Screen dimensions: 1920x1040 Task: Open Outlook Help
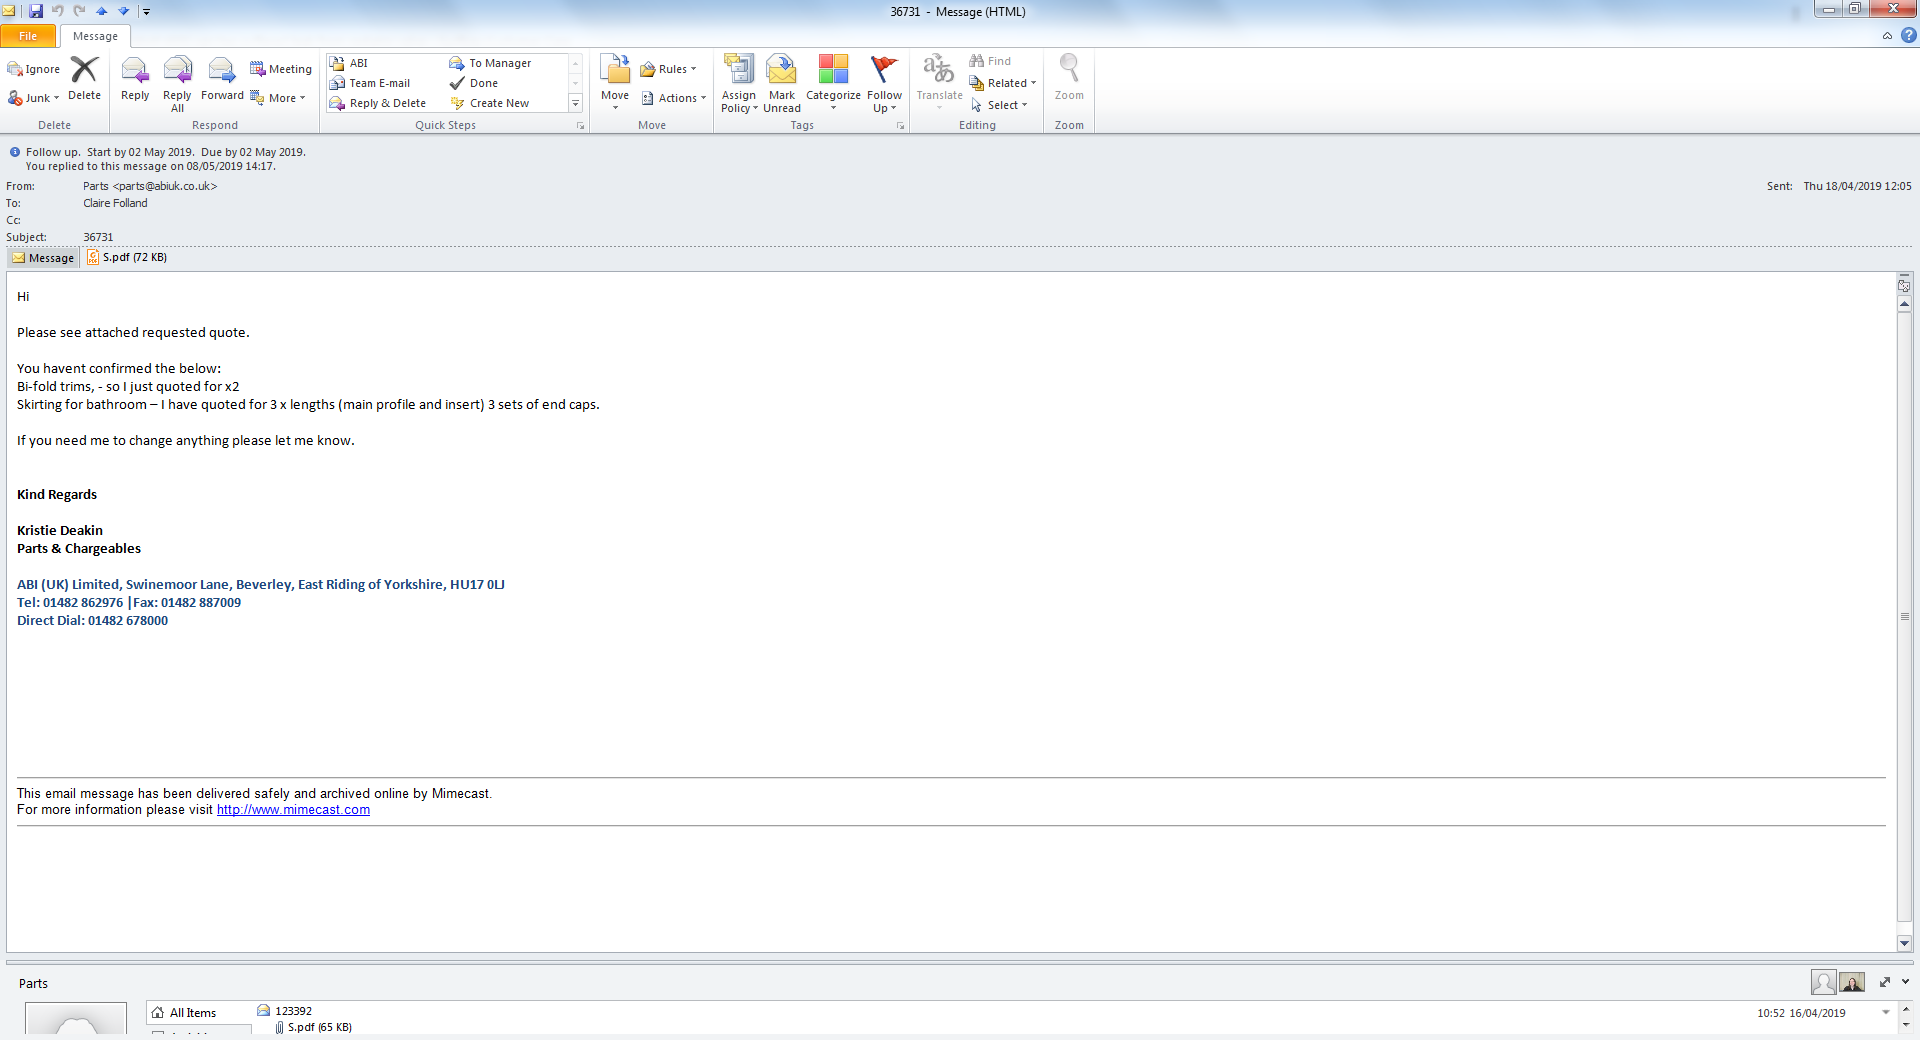coord(1909,36)
